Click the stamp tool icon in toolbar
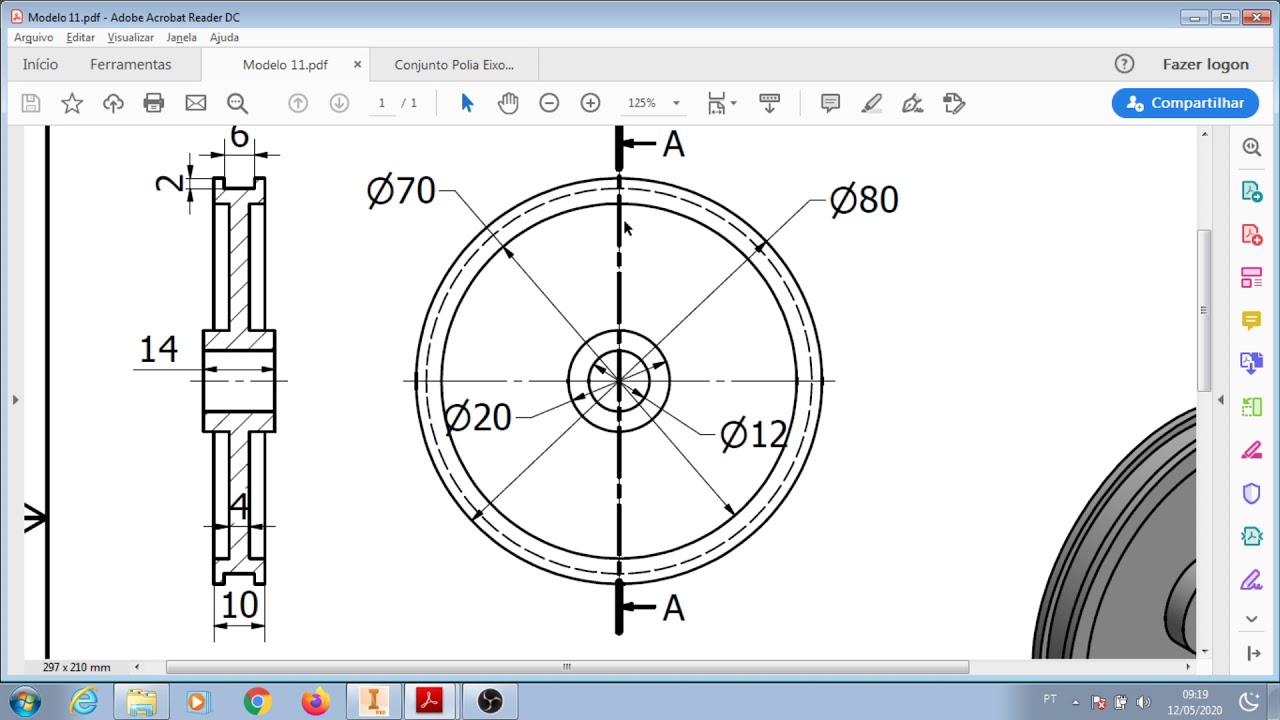This screenshot has width=1280, height=720. (954, 103)
